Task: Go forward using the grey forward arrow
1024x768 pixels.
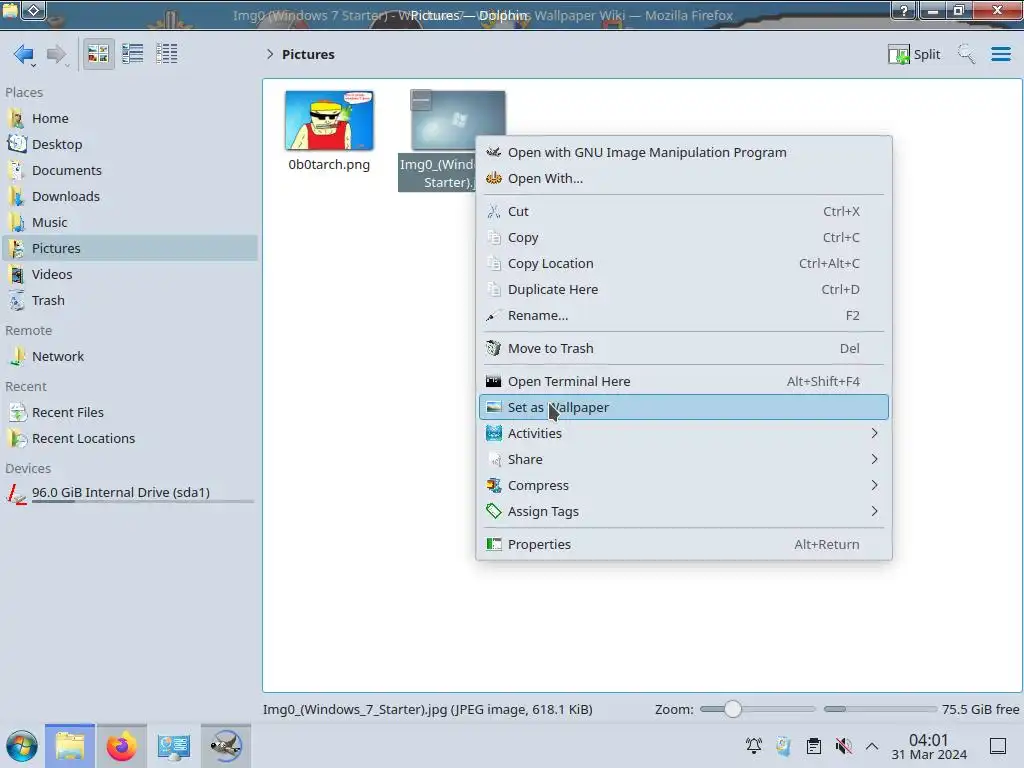Action: [57, 54]
